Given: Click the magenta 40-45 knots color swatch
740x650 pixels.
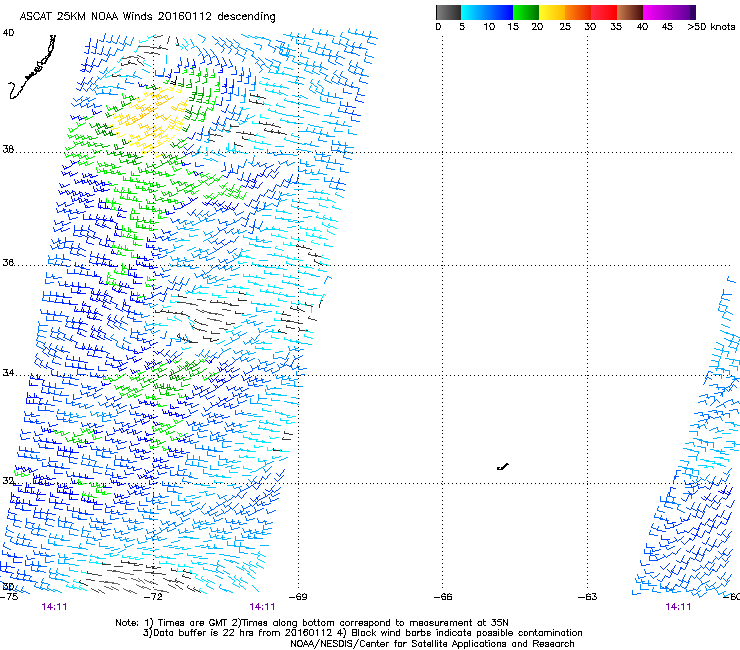Looking at the screenshot, I should pos(656,12).
